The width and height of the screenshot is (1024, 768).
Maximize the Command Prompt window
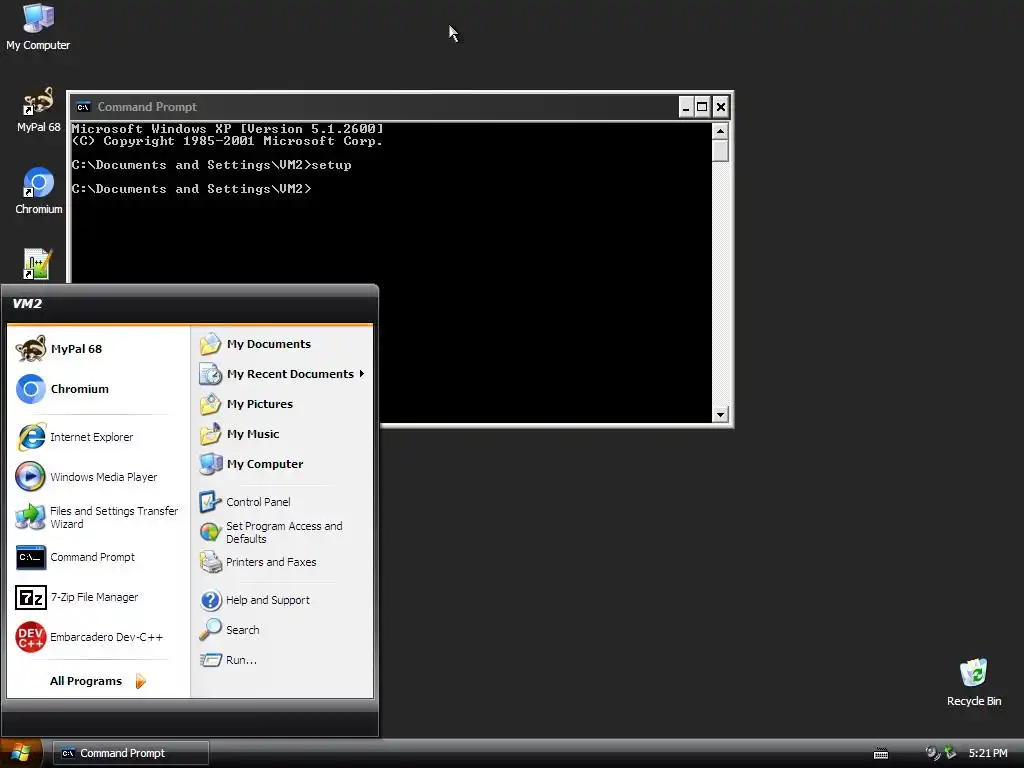[x=702, y=107]
